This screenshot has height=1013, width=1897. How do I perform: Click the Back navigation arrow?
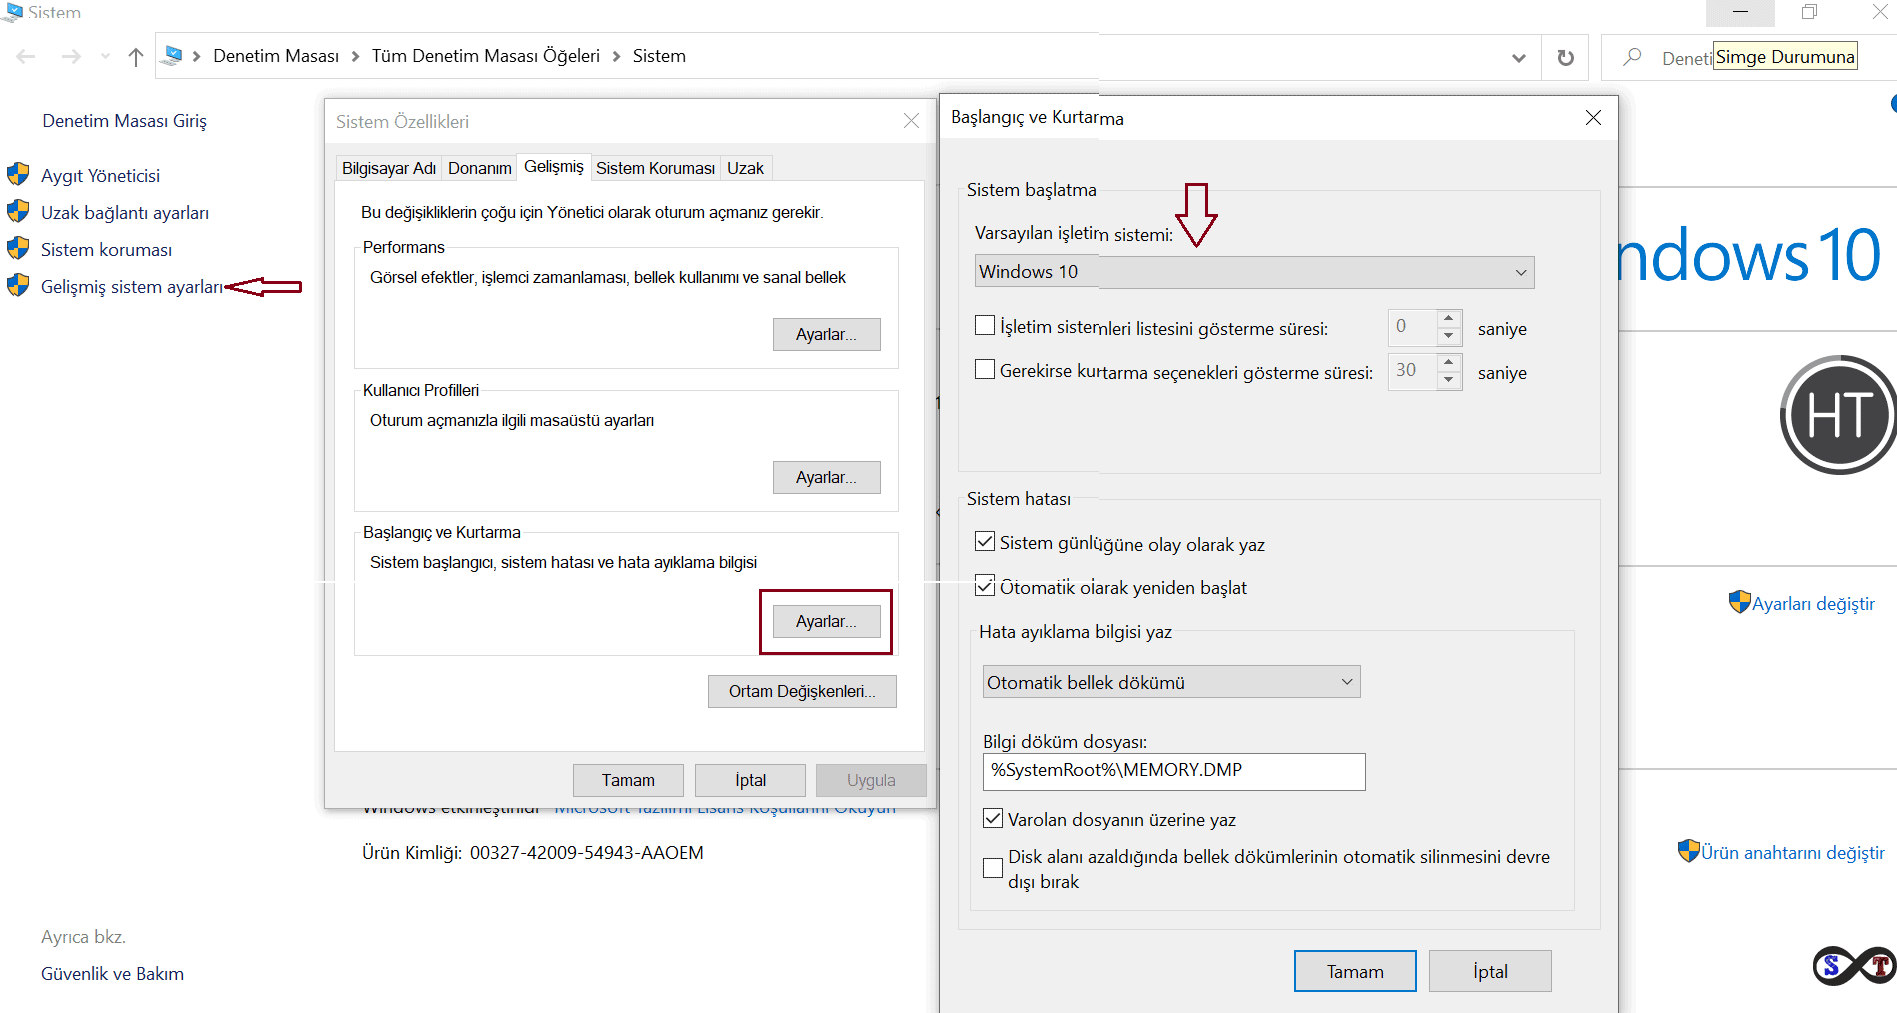pos(26,57)
